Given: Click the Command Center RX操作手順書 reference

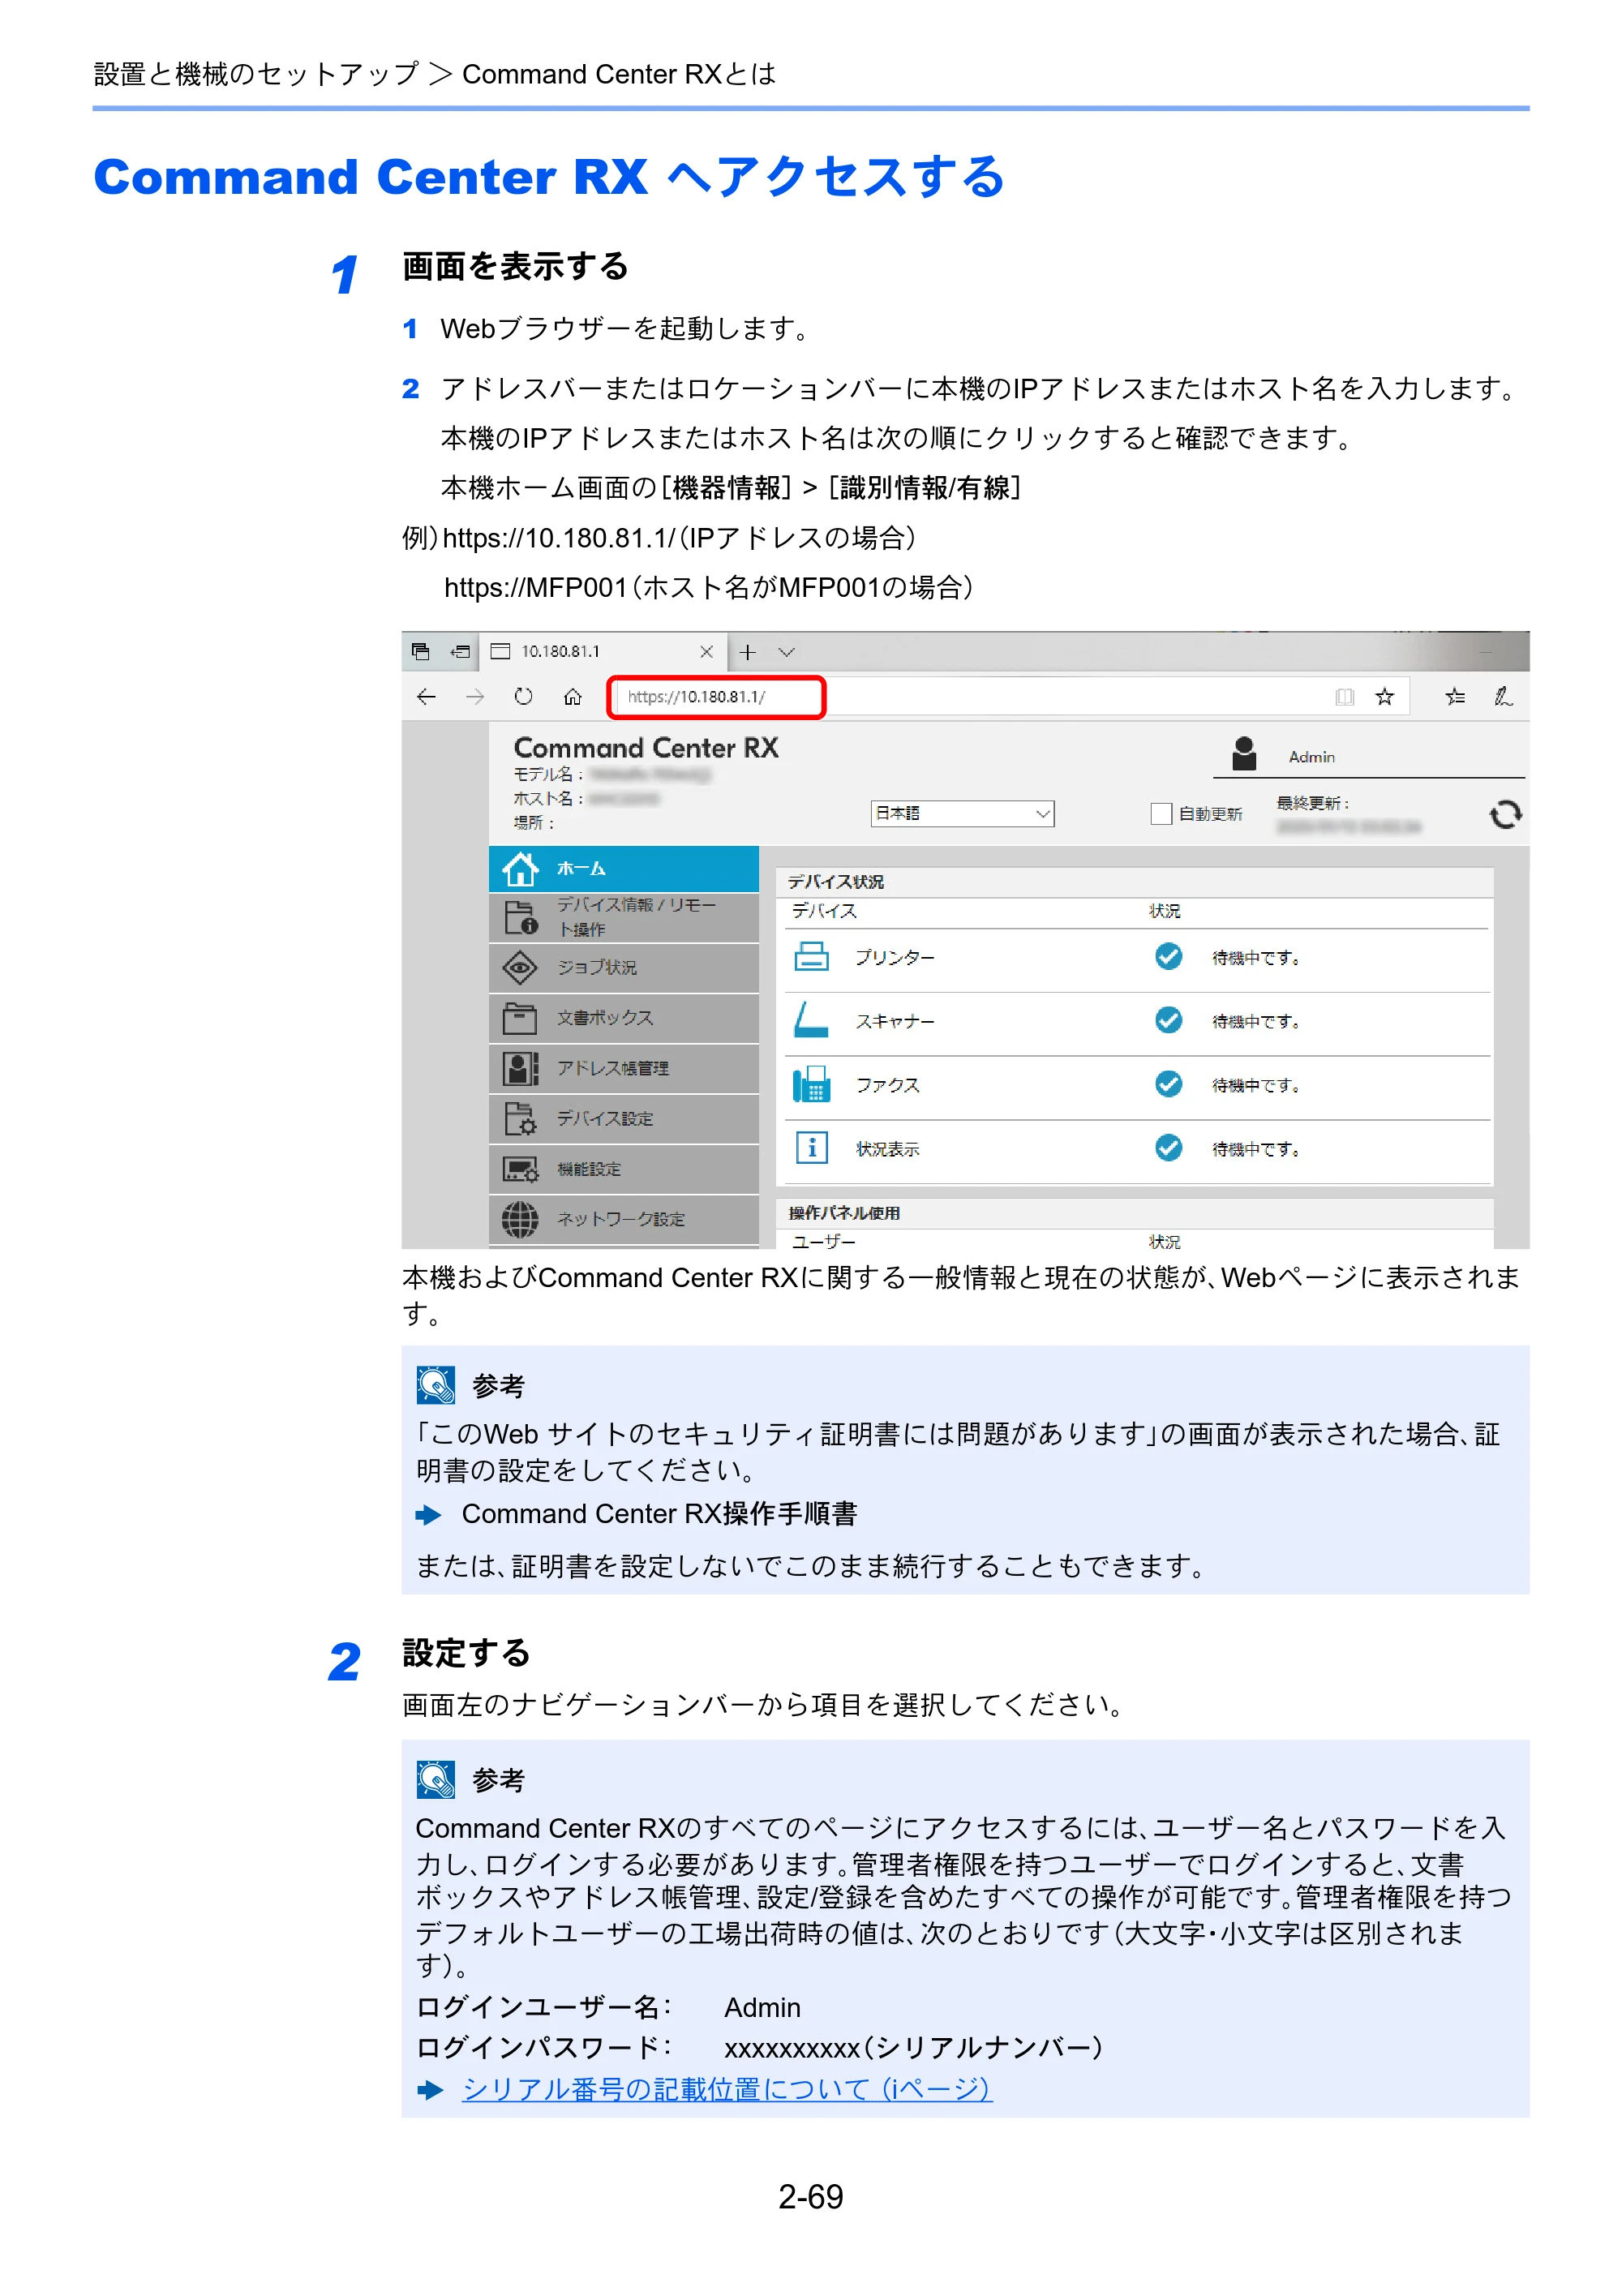Looking at the screenshot, I should 659,1514.
